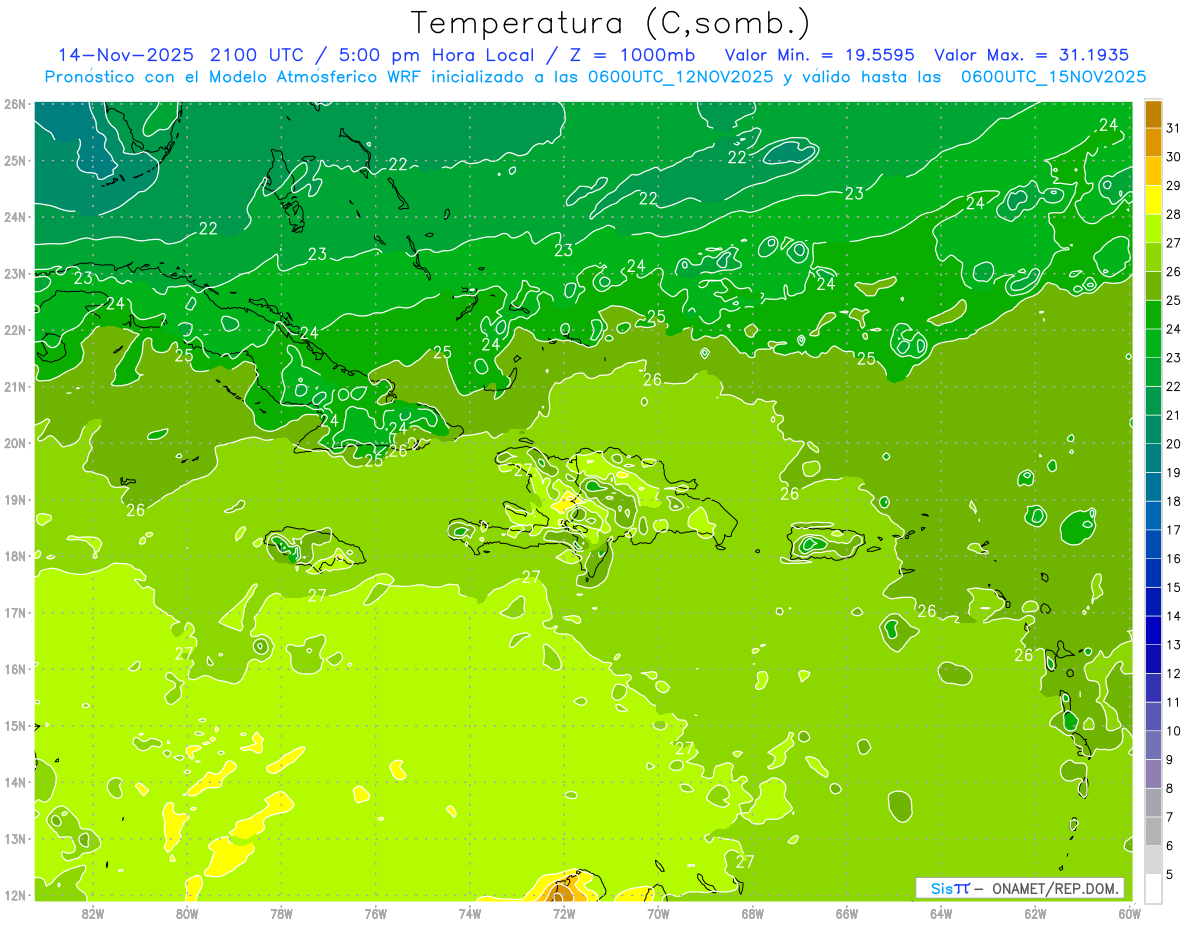This screenshot has width=1200, height=927.
Task: Click legend value 30 on the color bar
Action: 1174,157
